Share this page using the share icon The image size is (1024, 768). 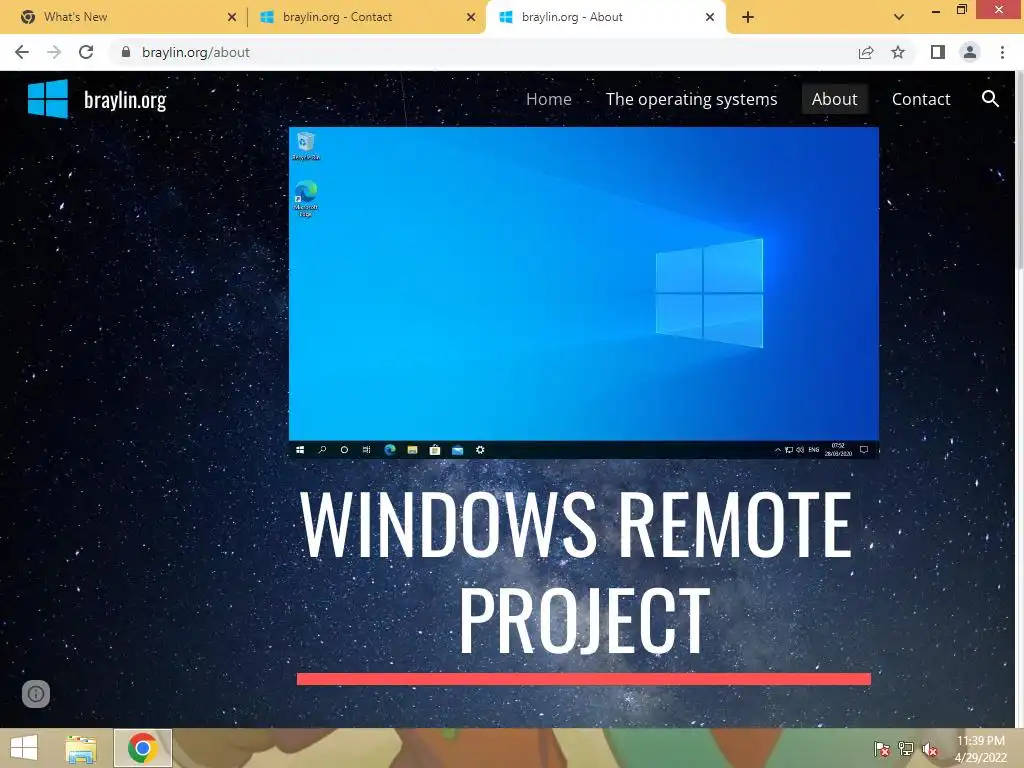[866, 52]
